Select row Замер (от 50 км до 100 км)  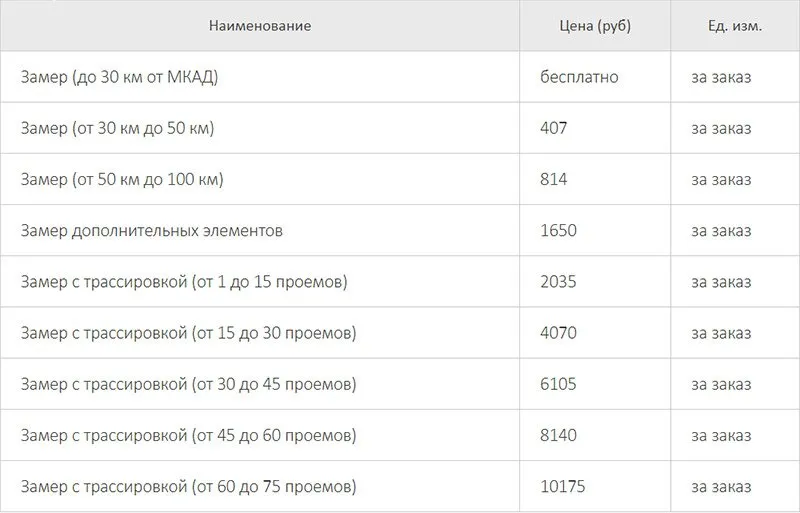click(400, 179)
